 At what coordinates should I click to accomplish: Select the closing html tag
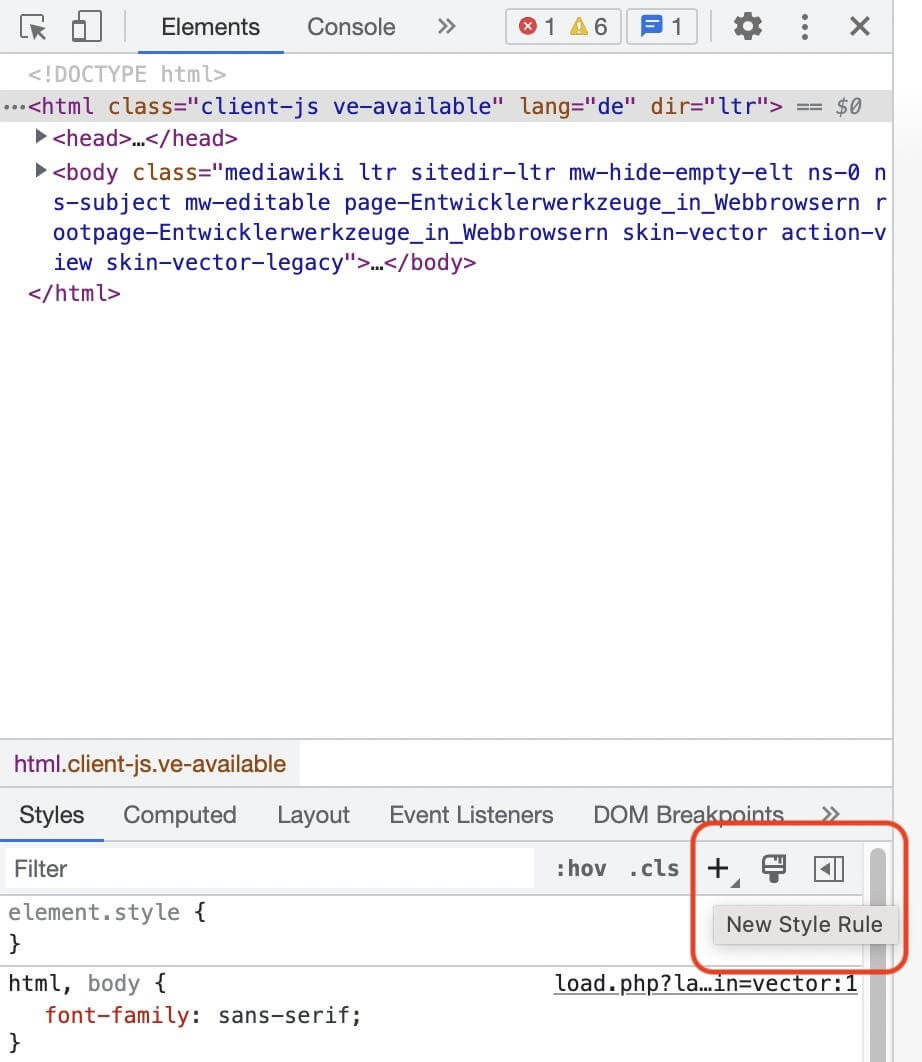click(x=74, y=293)
